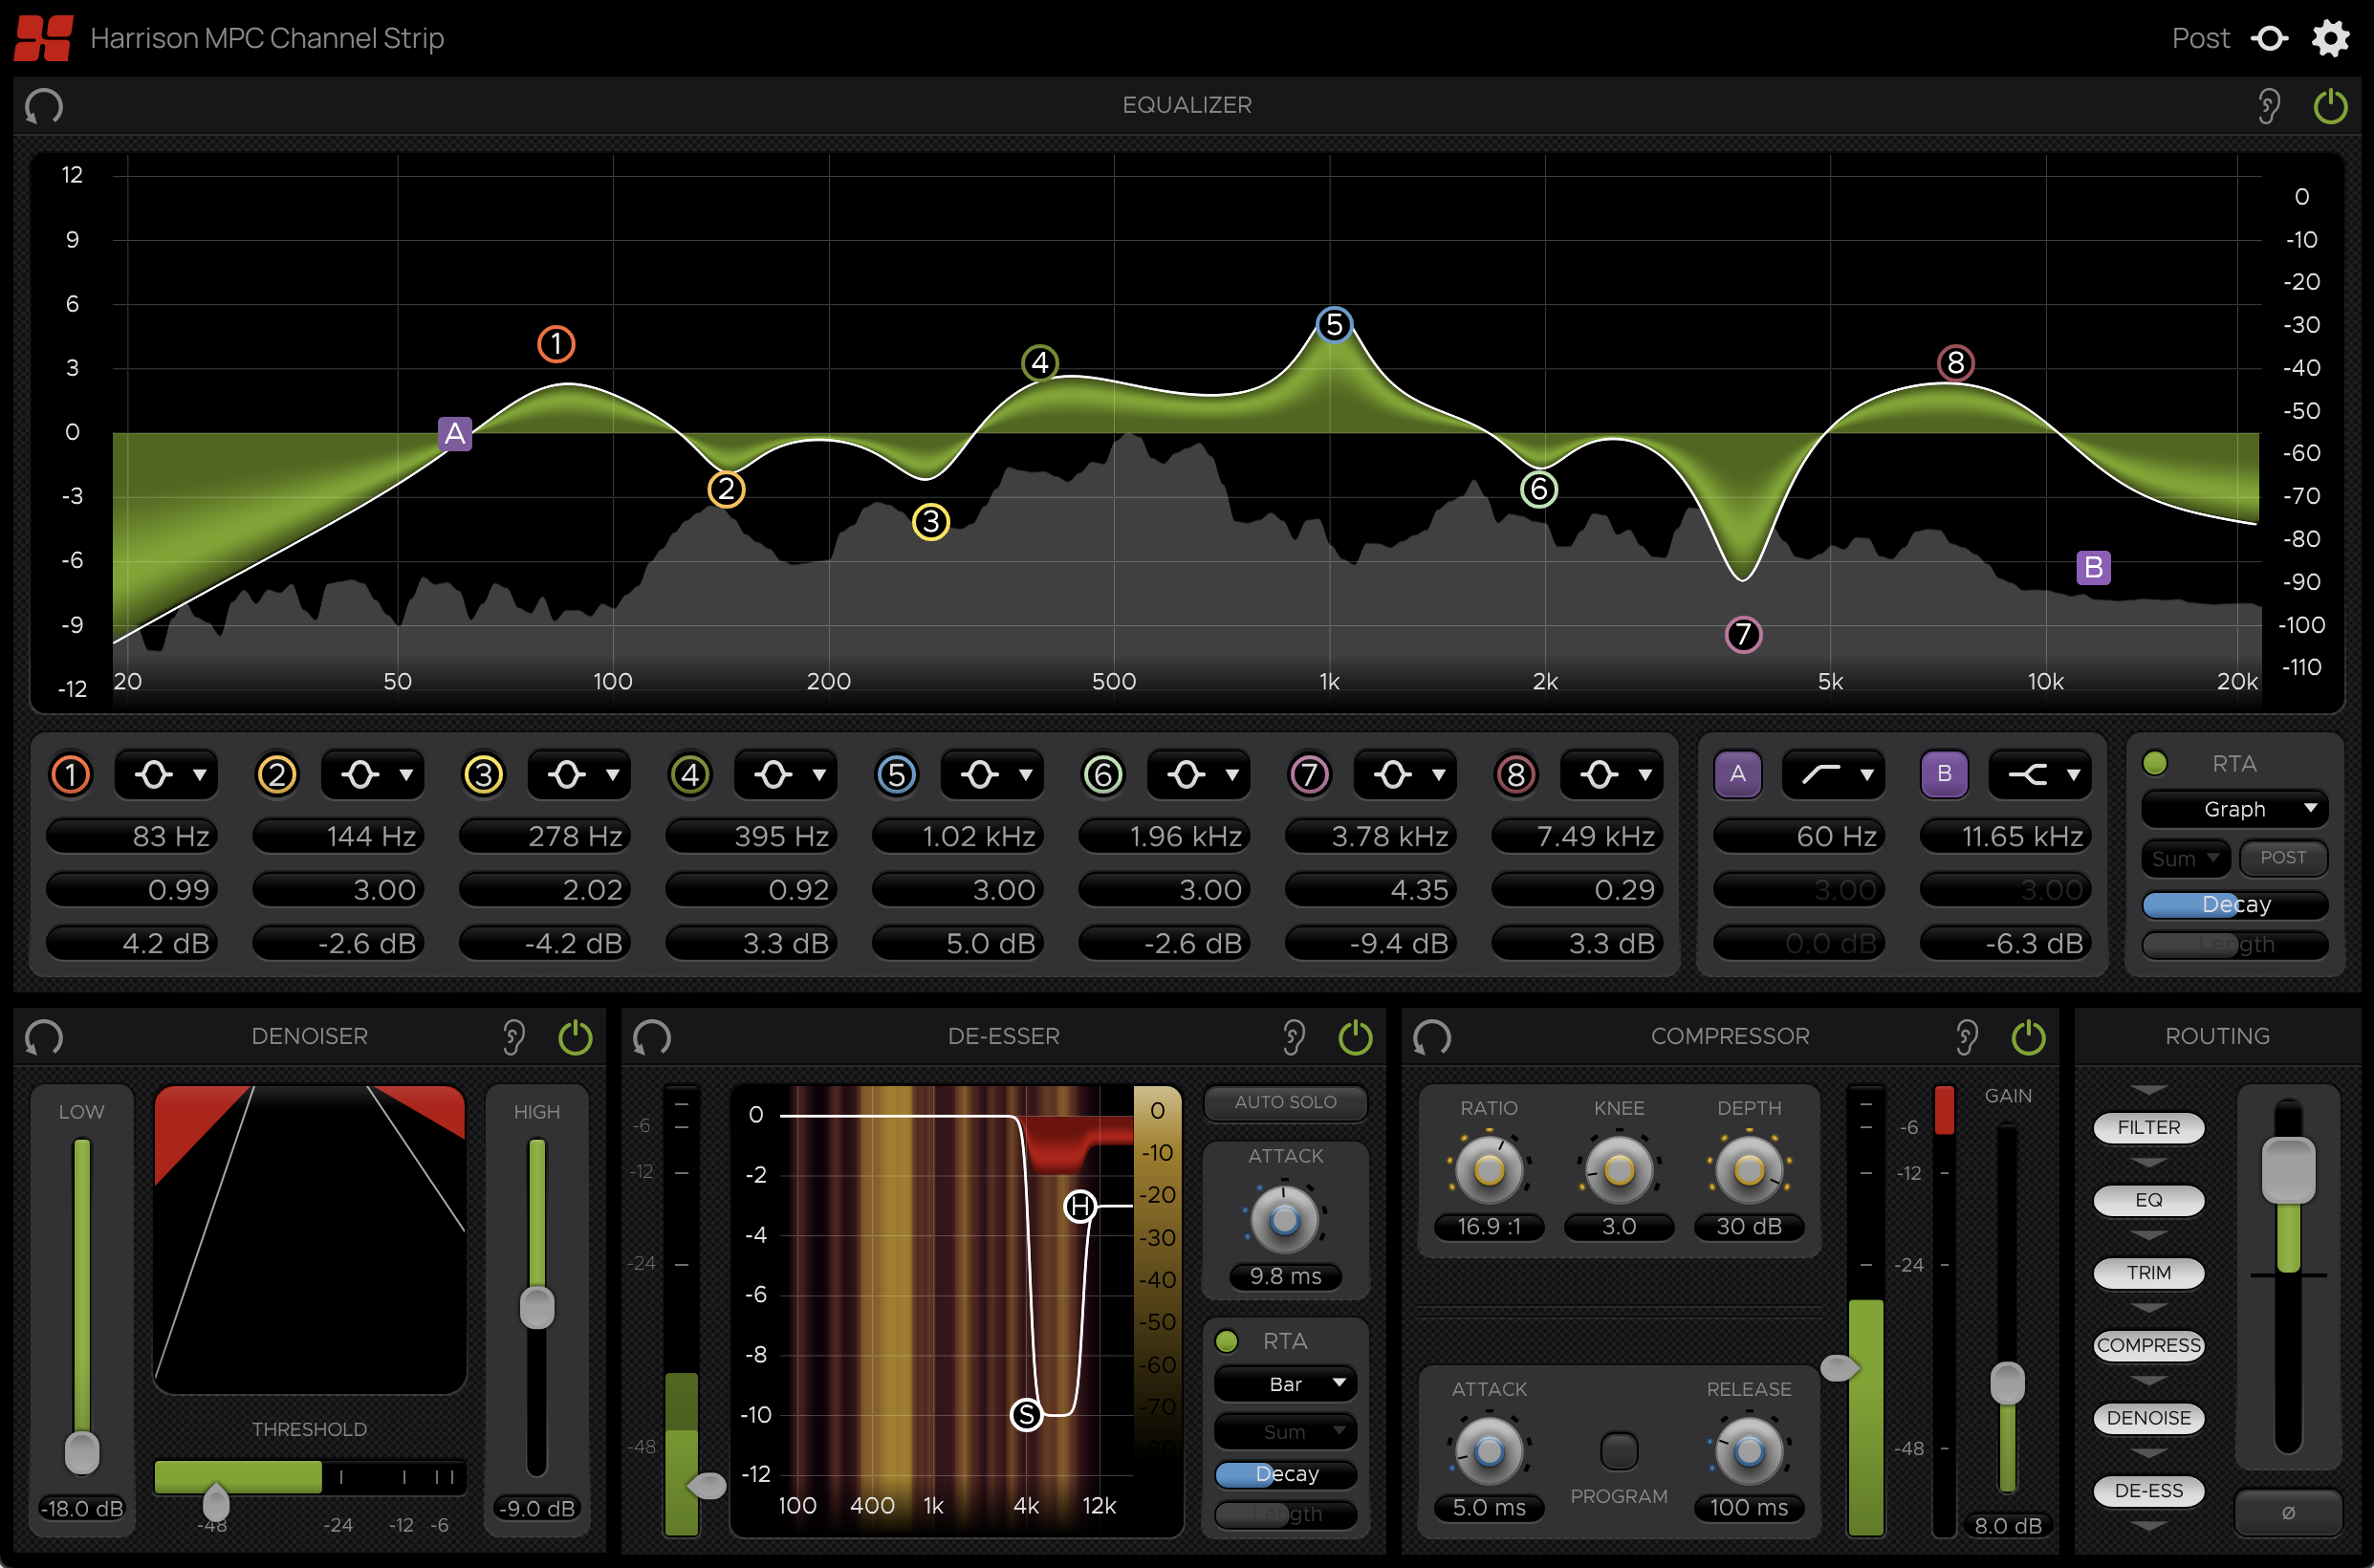
Task: Click the Compressor Knee knob
Action: click(x=1619, y=1169)
